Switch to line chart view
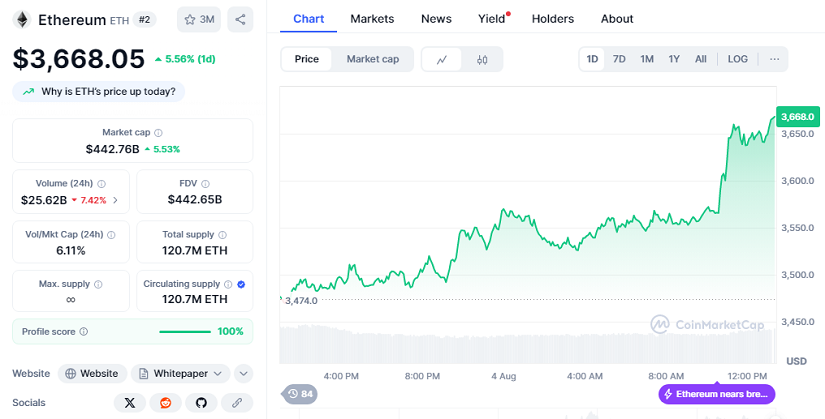The height and width of the screenshot is (419, 825). tap(442, 59)
